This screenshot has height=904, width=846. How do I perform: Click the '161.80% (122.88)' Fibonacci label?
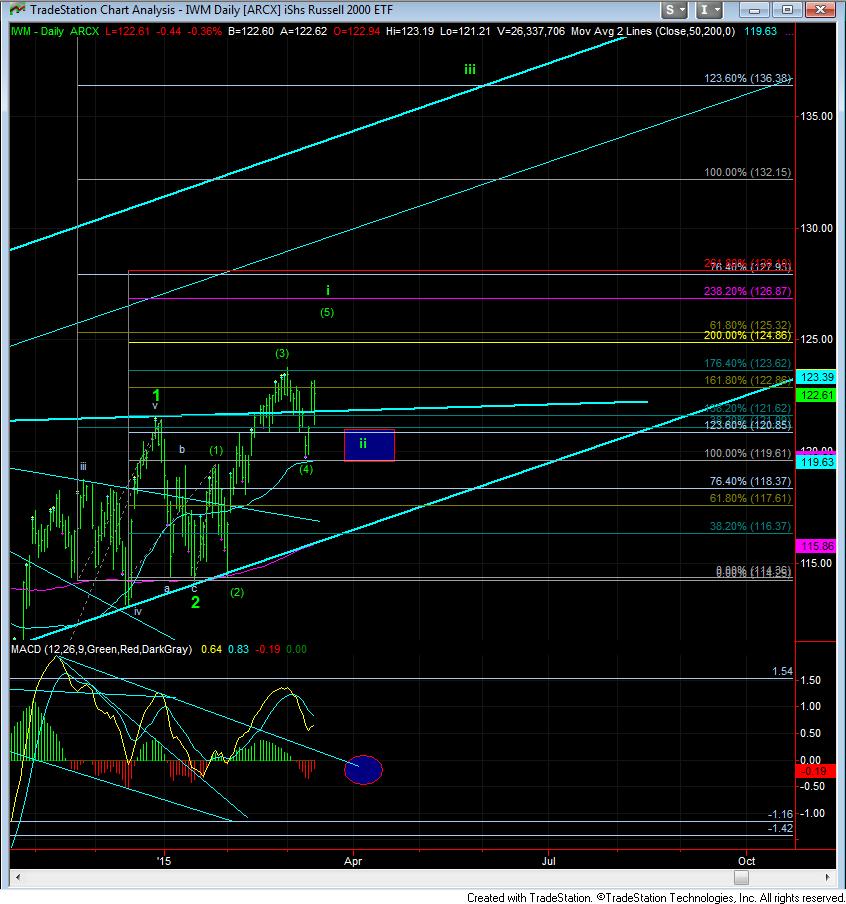[747, 380]
